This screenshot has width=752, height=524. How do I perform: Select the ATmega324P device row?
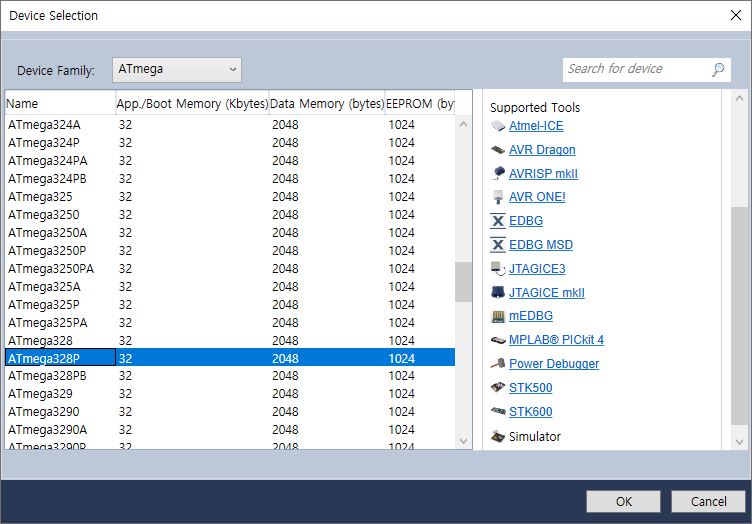point(230,143)
